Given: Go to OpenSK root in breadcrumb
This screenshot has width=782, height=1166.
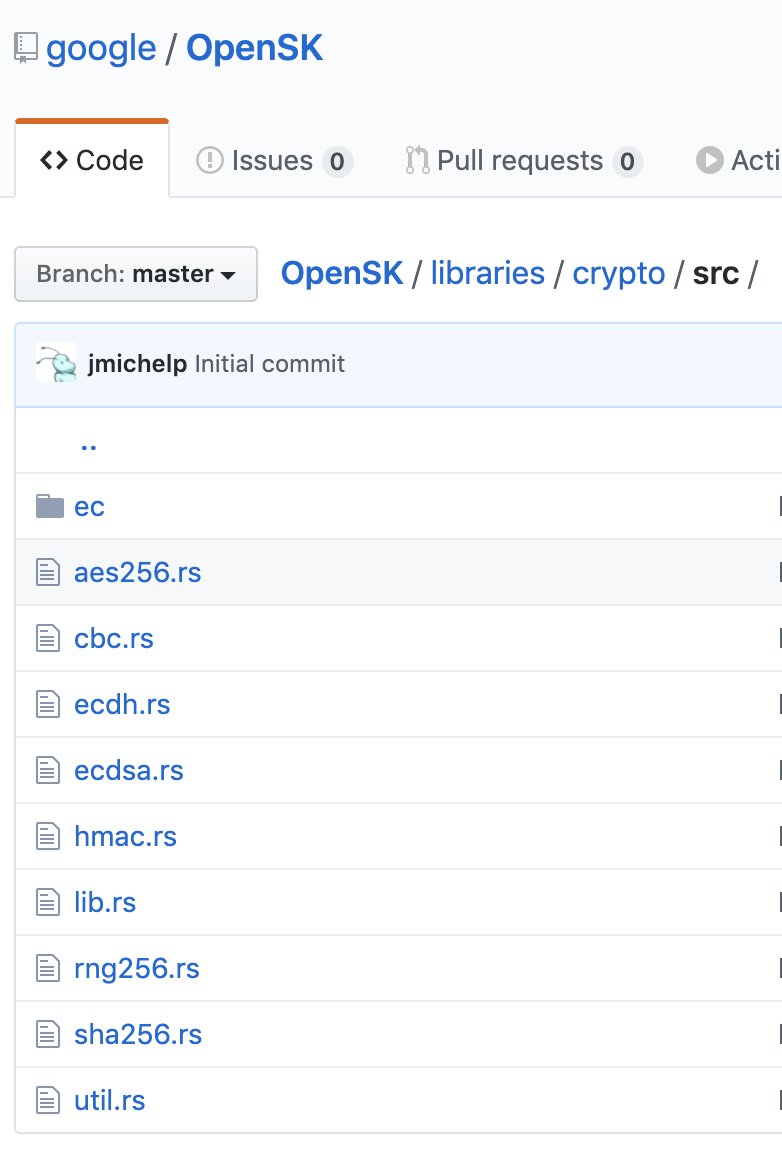Looking at the screenshot, I should point(342,274).
